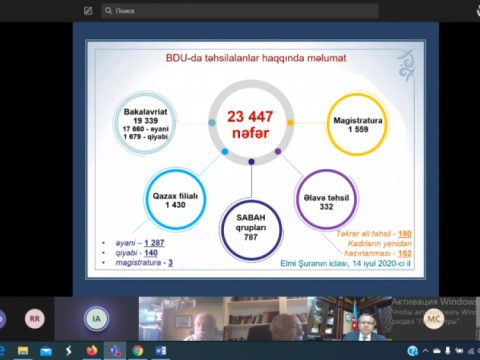Open the Mail app on taskbar
This screenshot has height=360, width=480.
tap(46, 351)
